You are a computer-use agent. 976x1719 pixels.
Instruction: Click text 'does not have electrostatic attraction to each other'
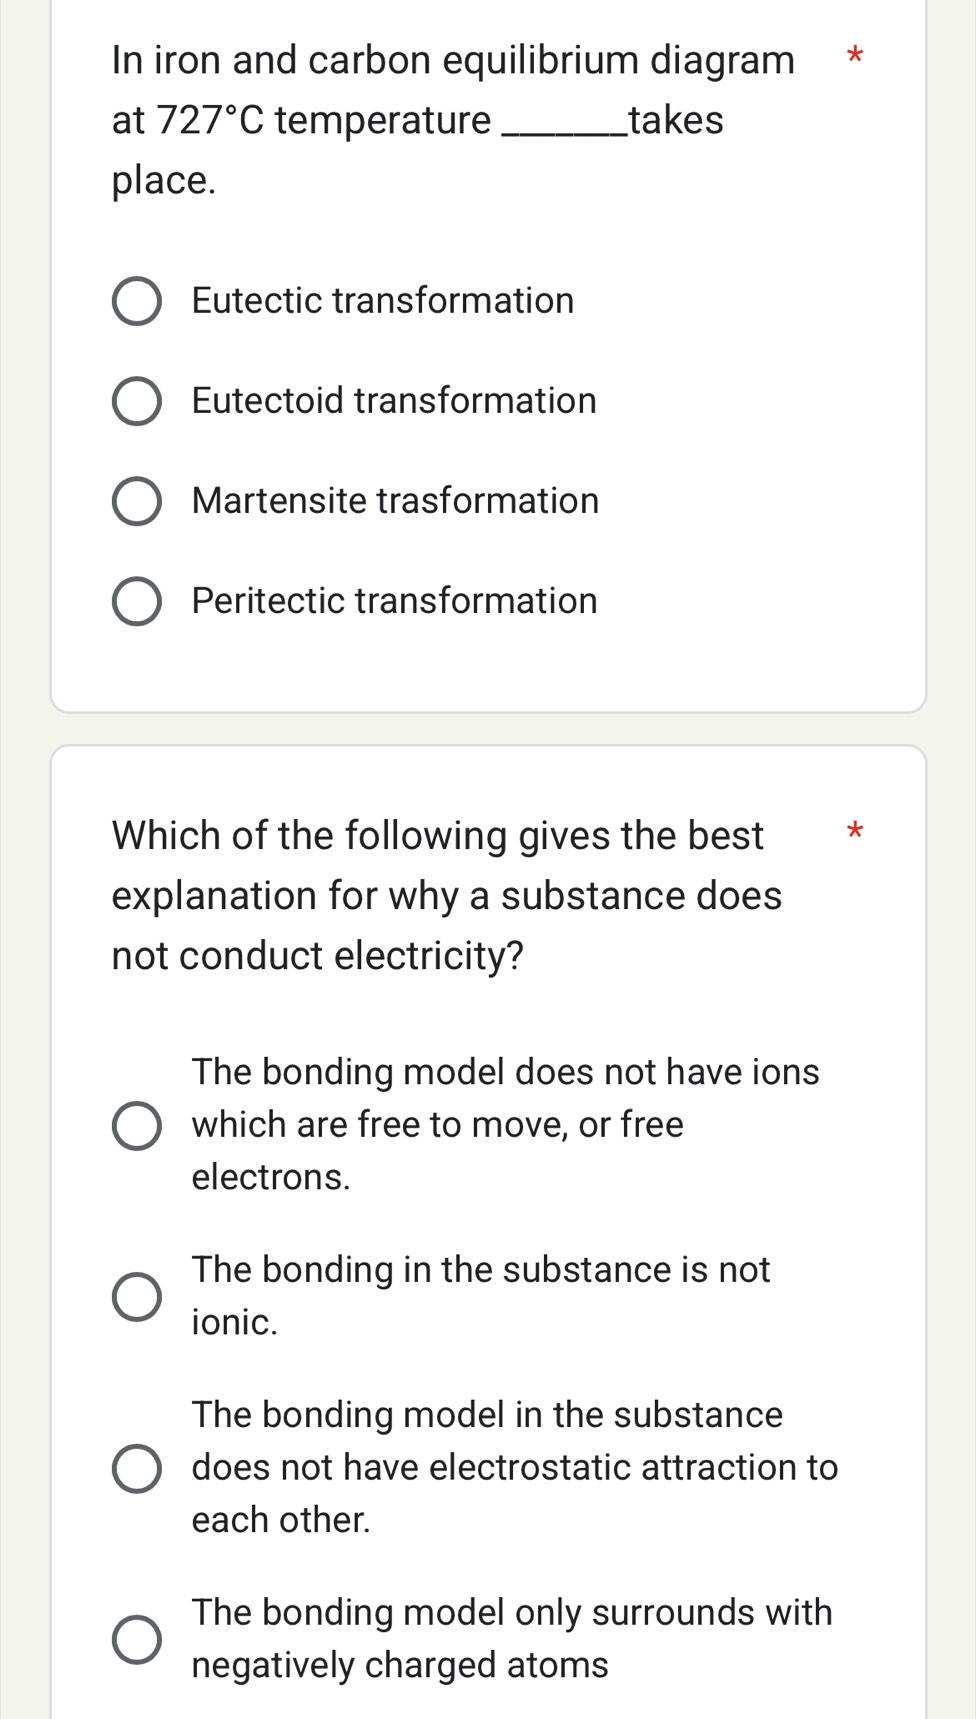coord(514,1467)
